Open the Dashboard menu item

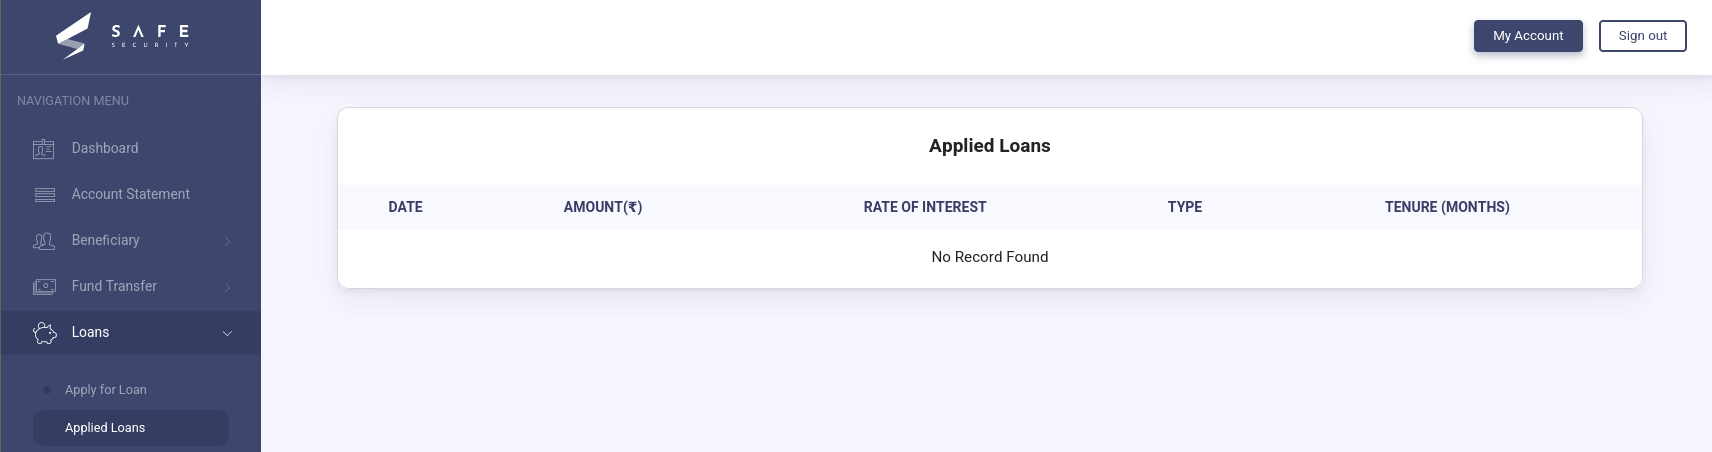(105, 148)
